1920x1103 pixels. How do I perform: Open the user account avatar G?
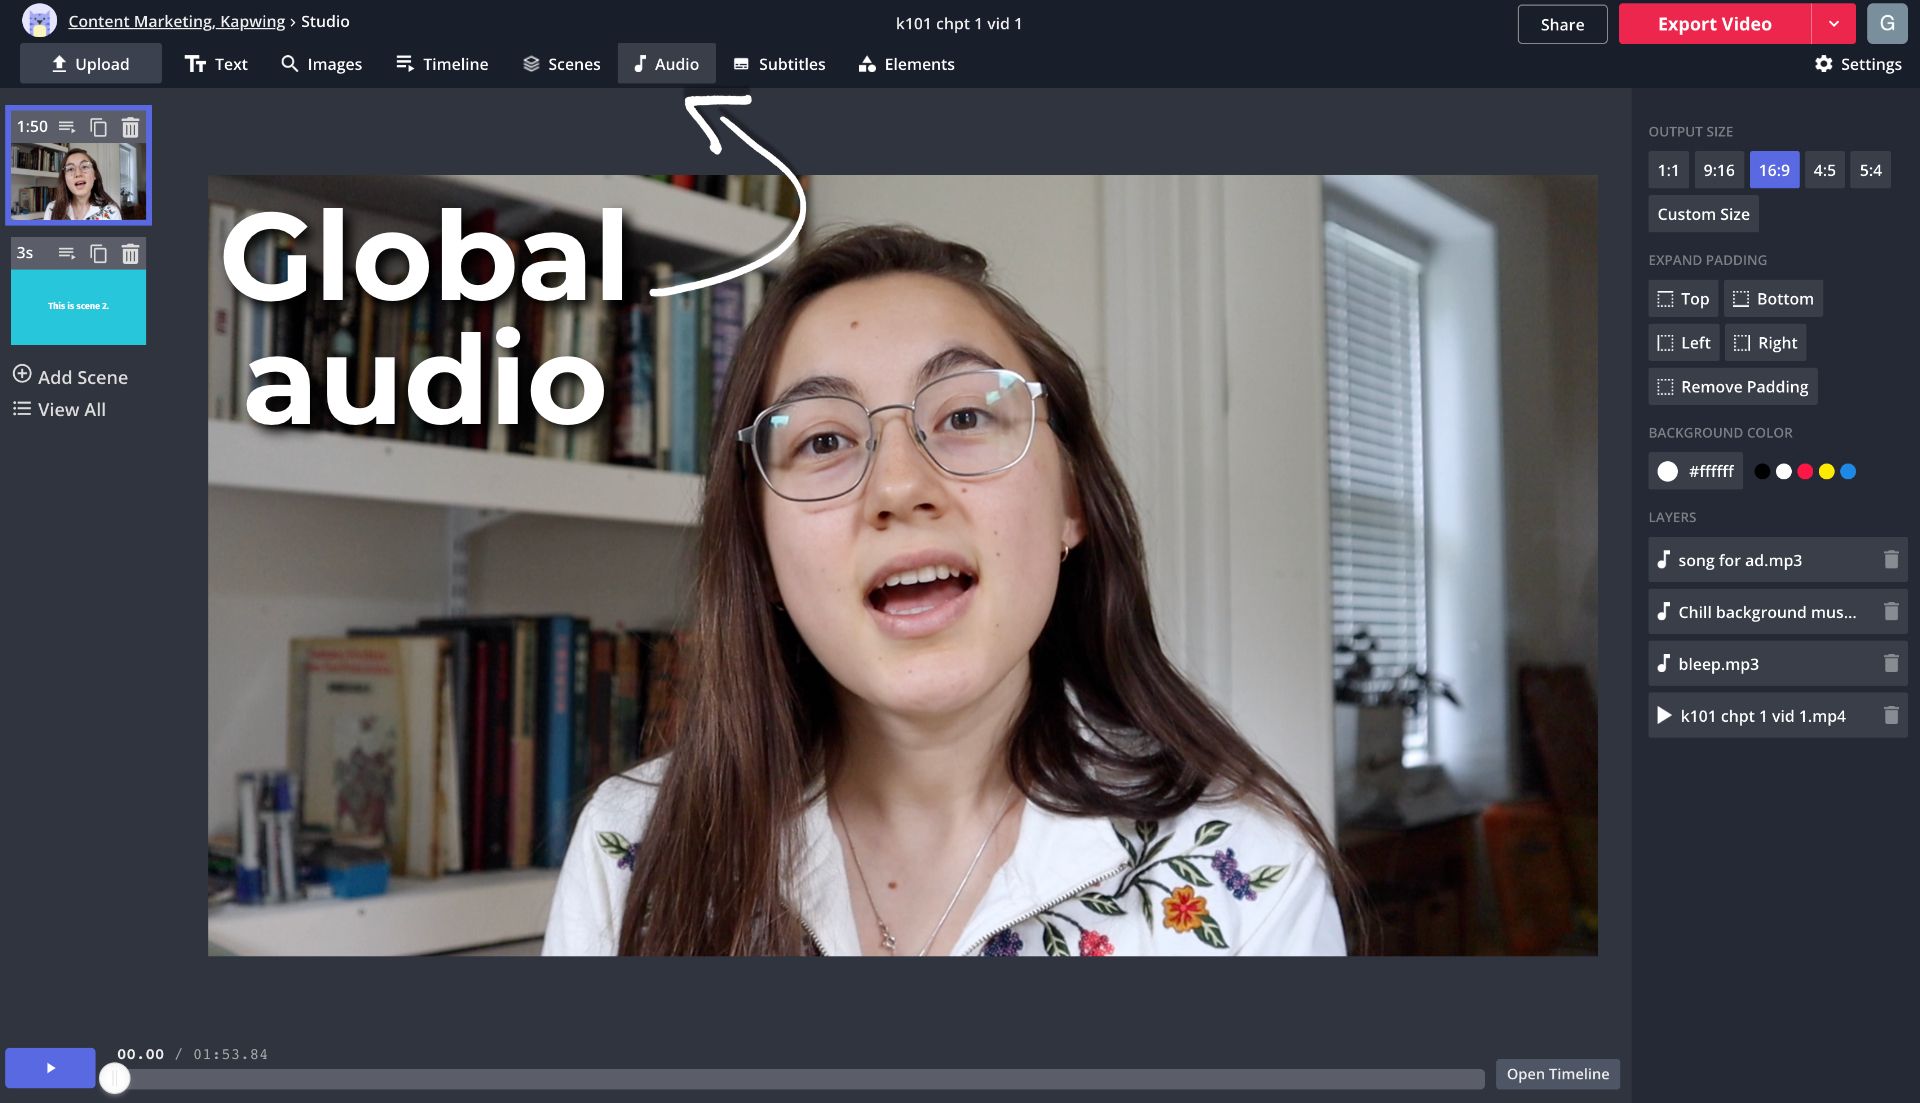(x=1886, y=24)
